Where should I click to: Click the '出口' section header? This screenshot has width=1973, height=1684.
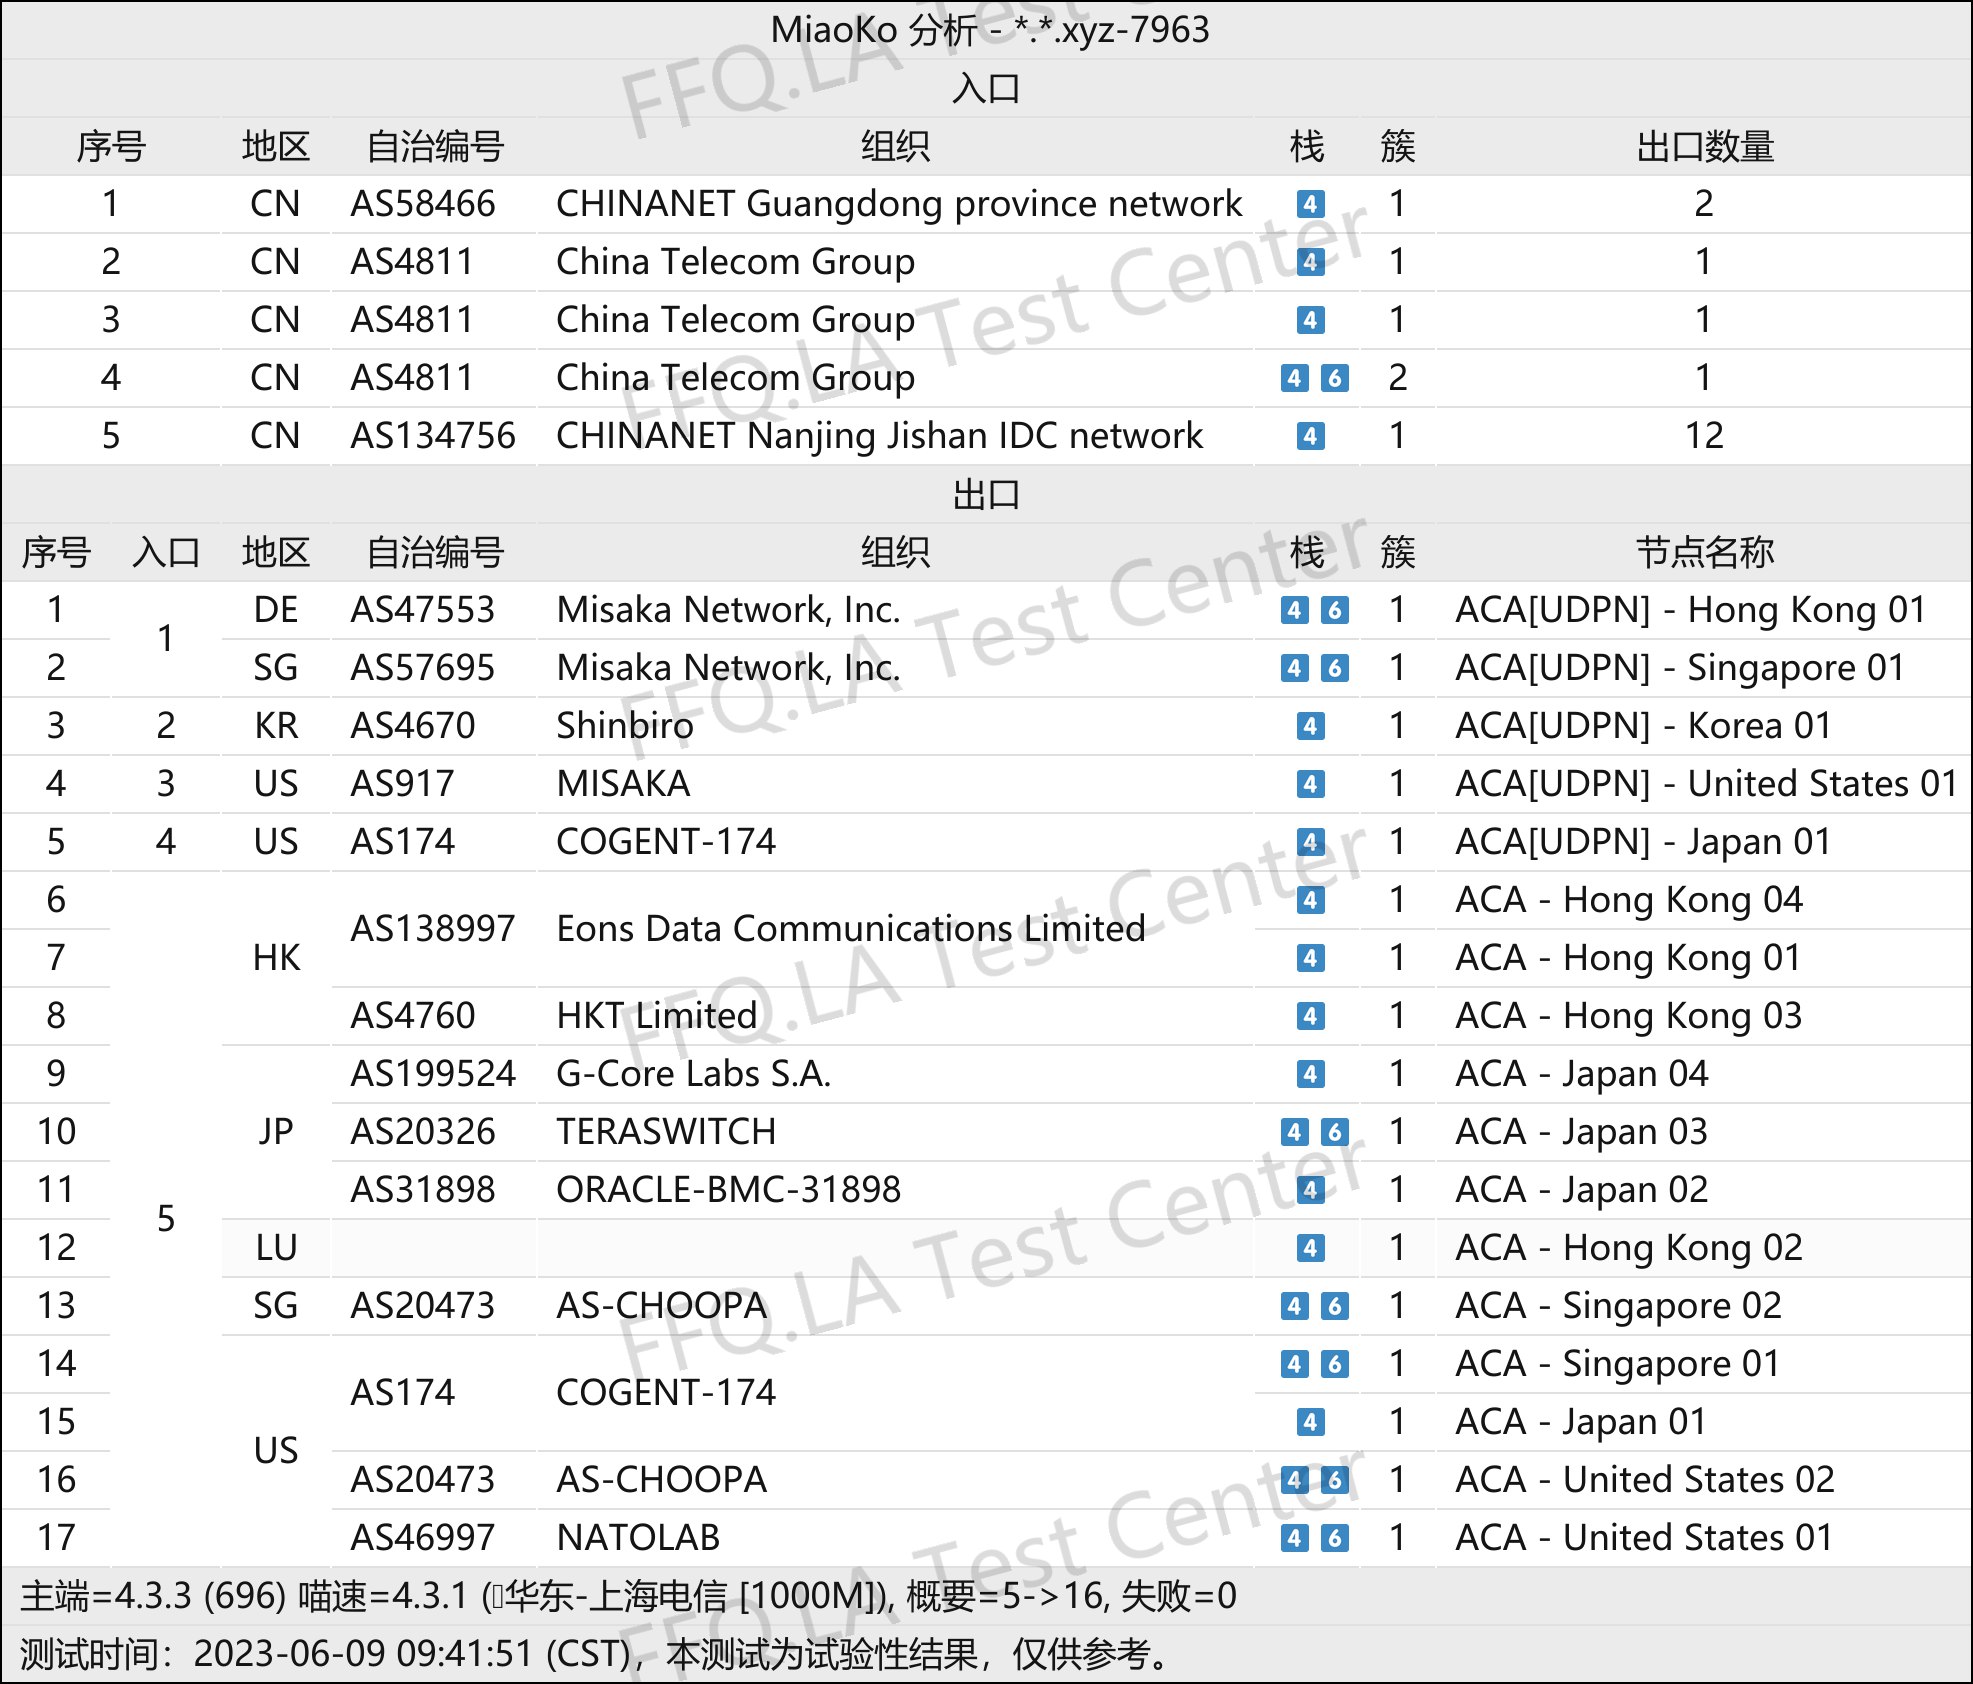coord(986,494)
